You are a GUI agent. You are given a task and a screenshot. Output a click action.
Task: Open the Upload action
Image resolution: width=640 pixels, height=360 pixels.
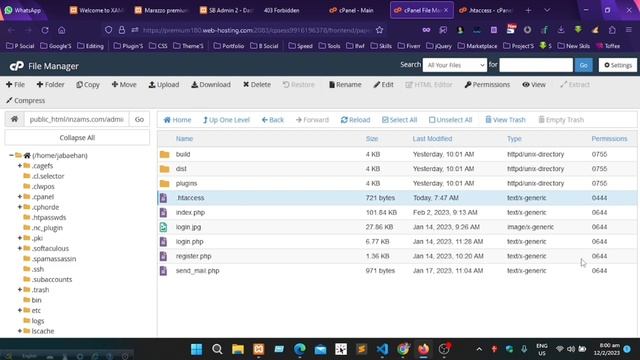click(x=164, y=84)
